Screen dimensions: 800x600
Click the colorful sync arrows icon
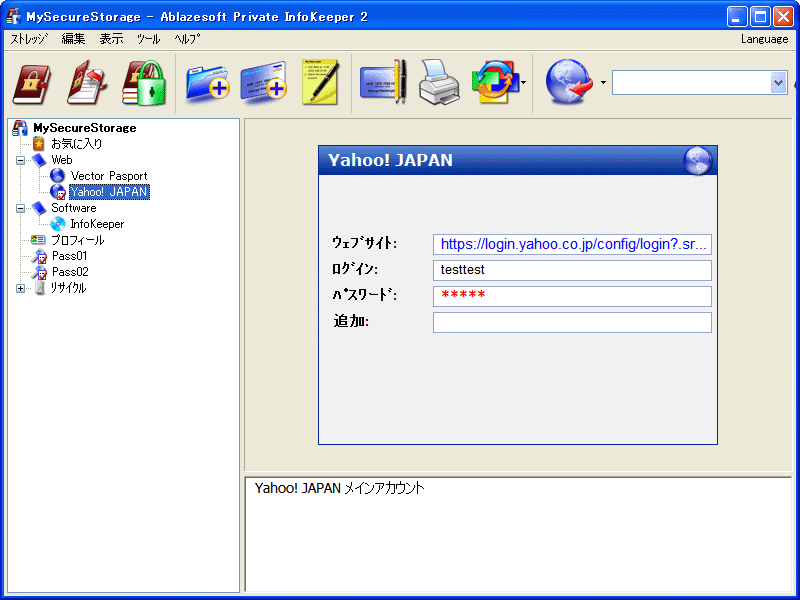point(495,82)
